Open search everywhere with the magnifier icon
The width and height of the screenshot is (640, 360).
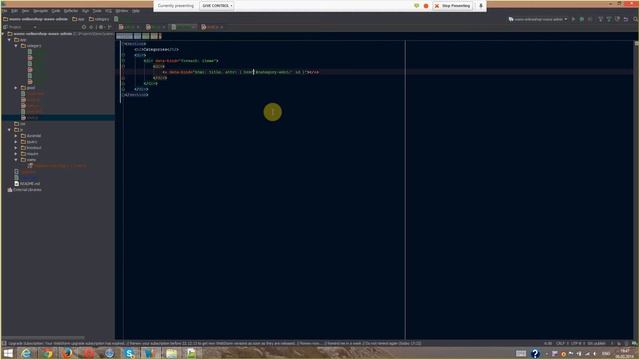coord(636,19)
